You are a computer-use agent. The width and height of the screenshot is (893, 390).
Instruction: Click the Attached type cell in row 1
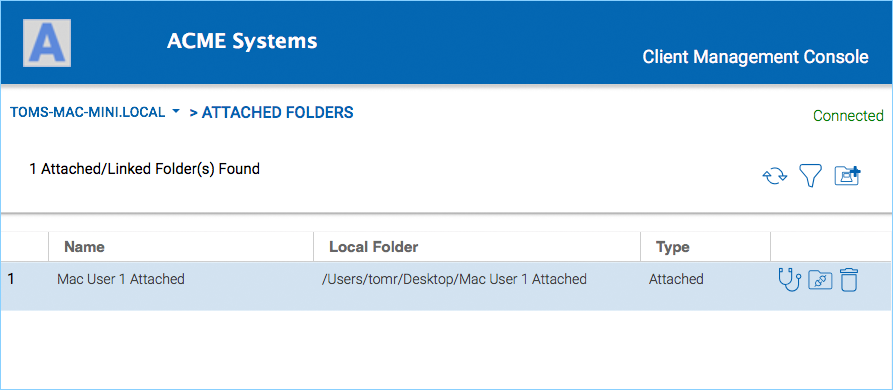click(676, 279)
